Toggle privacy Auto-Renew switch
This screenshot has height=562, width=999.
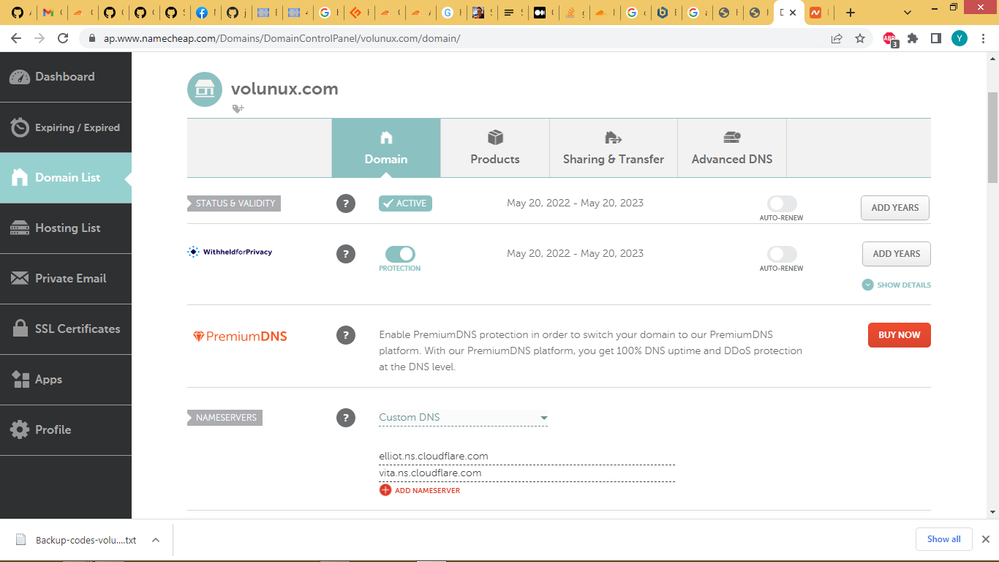point(781,254)
